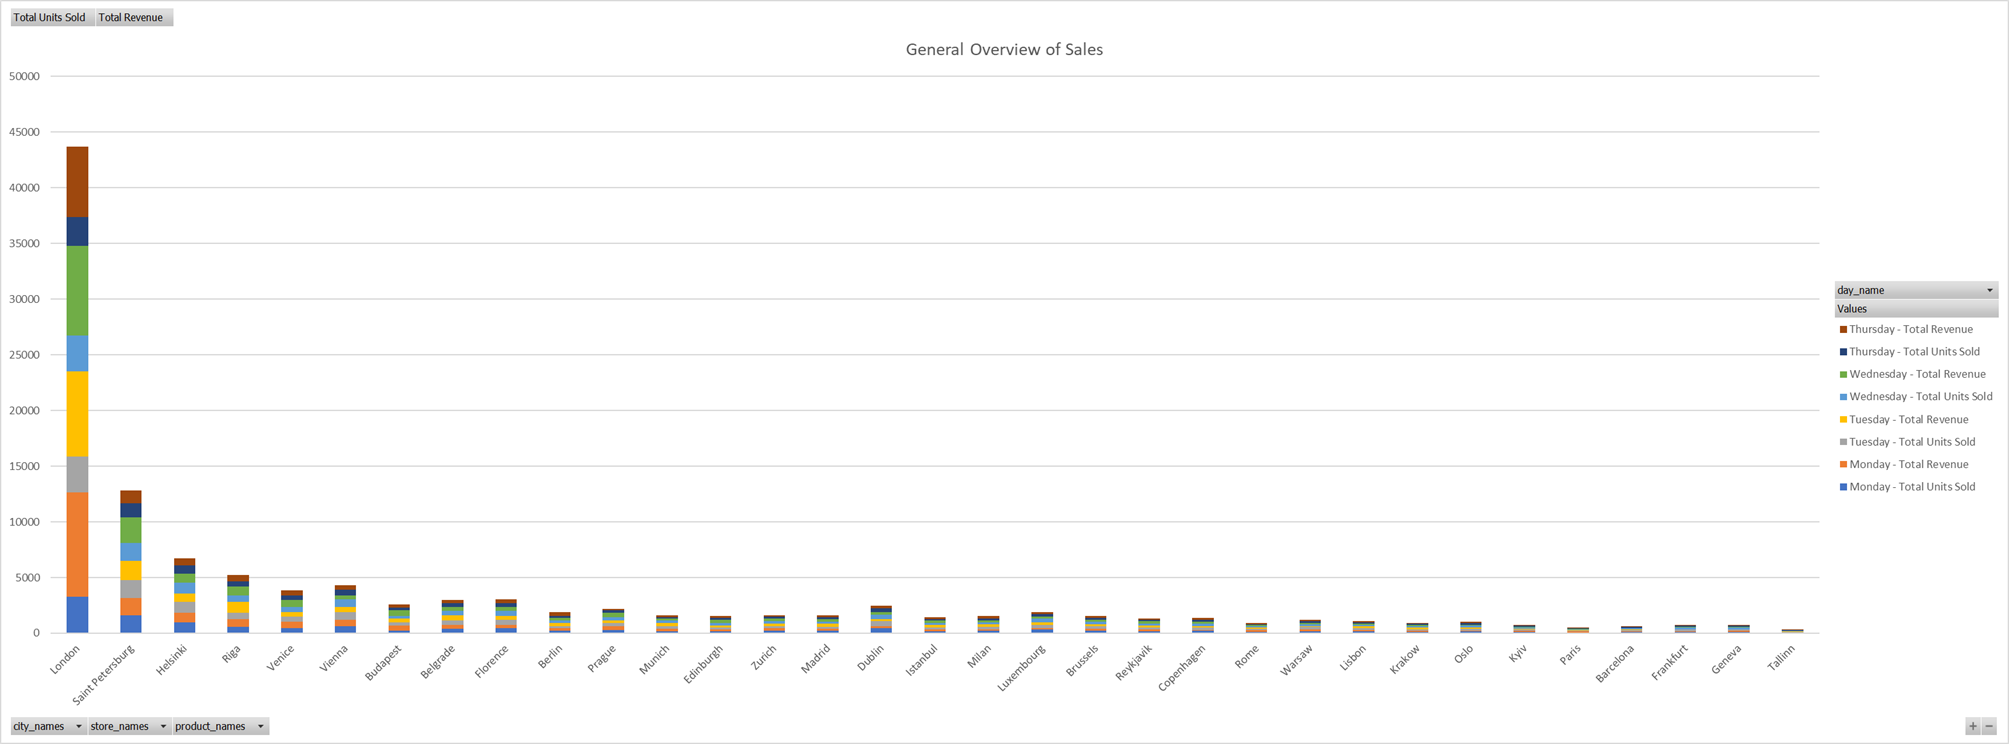The height and width of the screenshot is (744, 2009).
Task: Select Thursday - Total Units Sold legend entry
Action: pos(1909,352)
